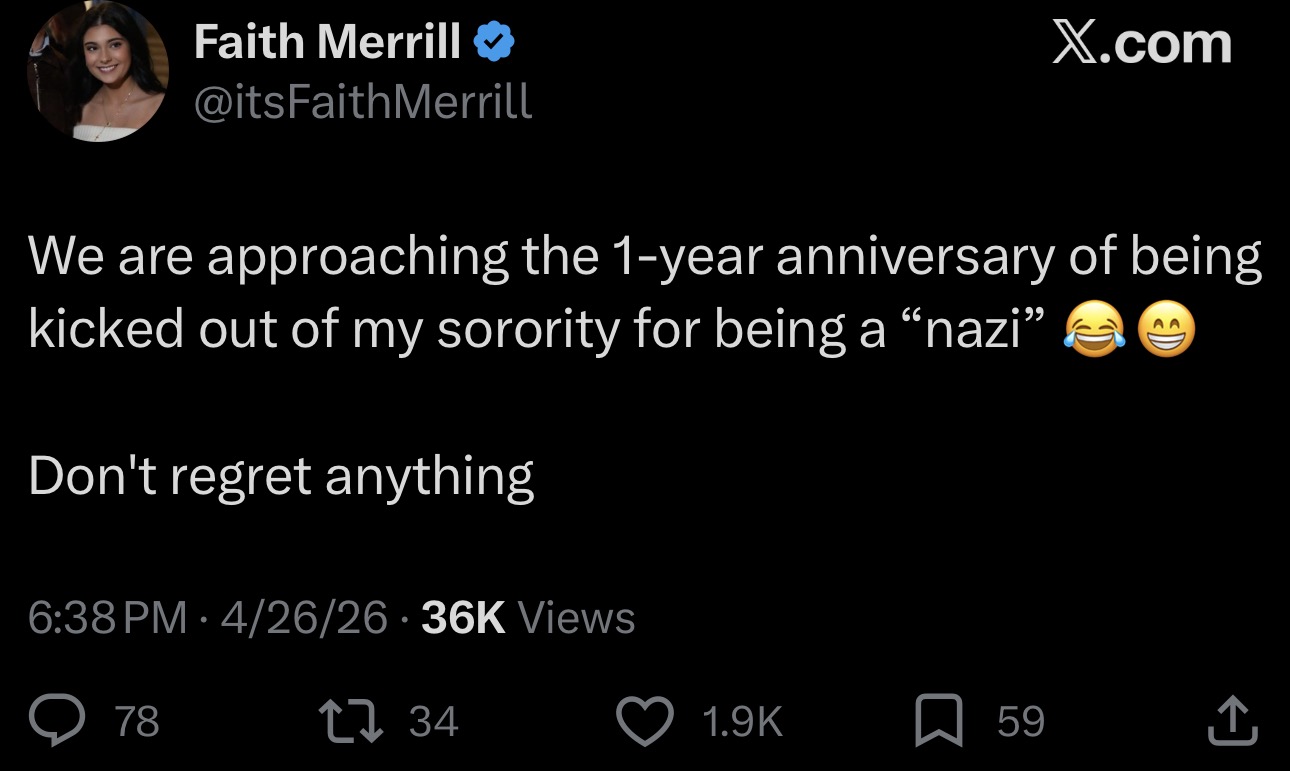Click the Faith Merrill display name

coord(327,43)
